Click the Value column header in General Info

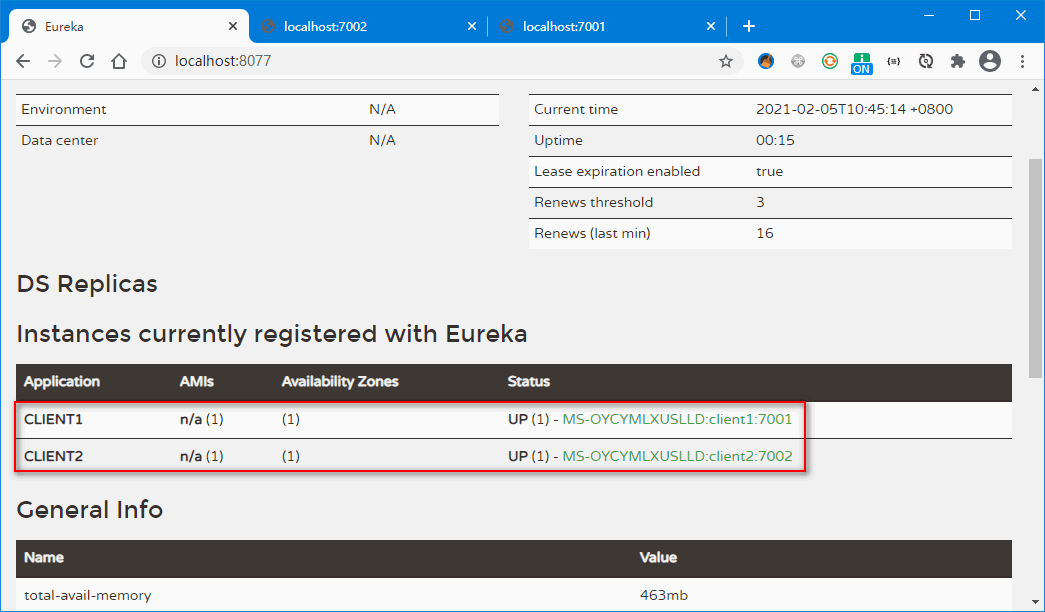pyautogui.click(x=658, y=558)
